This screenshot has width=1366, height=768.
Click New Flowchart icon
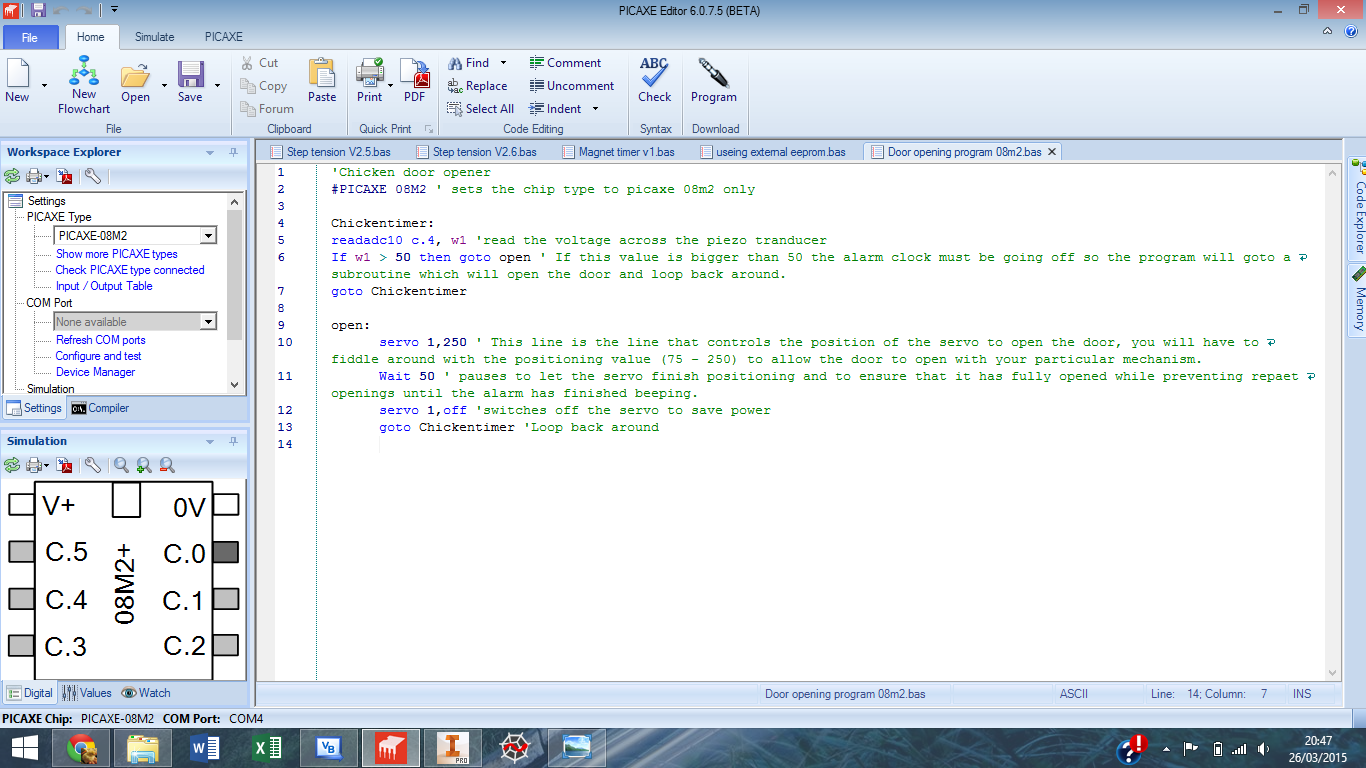[x=84, y=86]
